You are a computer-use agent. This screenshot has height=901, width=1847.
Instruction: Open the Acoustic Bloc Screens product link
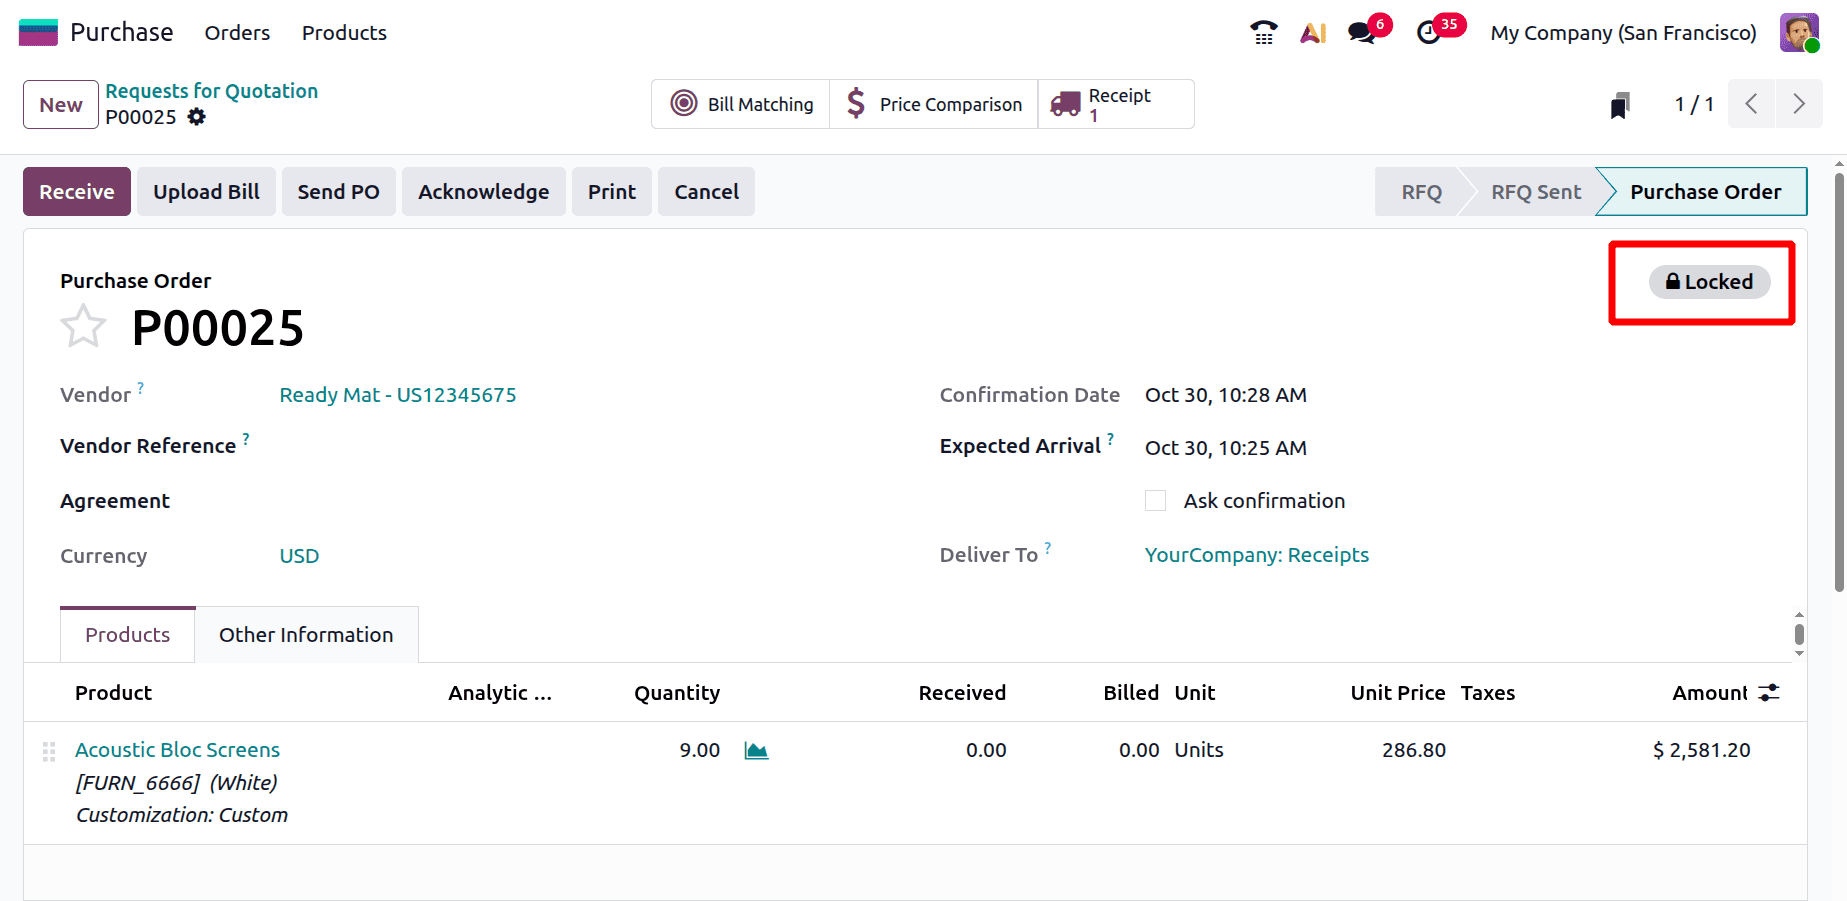pos(177,749)
